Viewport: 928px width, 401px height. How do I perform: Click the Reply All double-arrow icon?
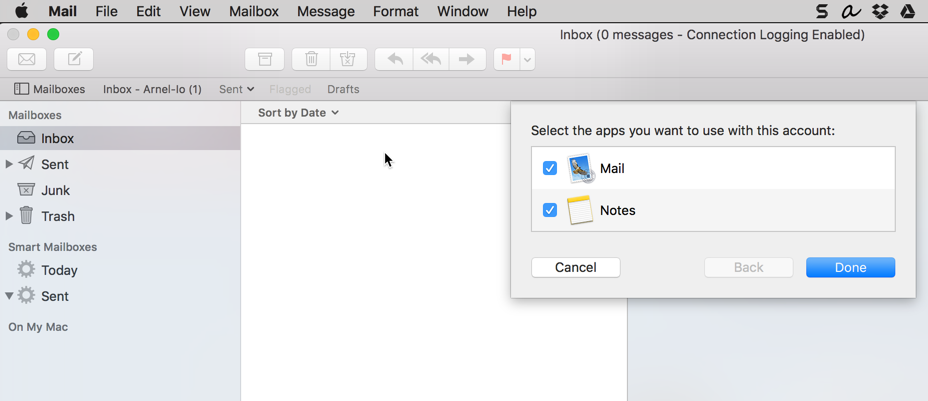(x=431, y=59)
